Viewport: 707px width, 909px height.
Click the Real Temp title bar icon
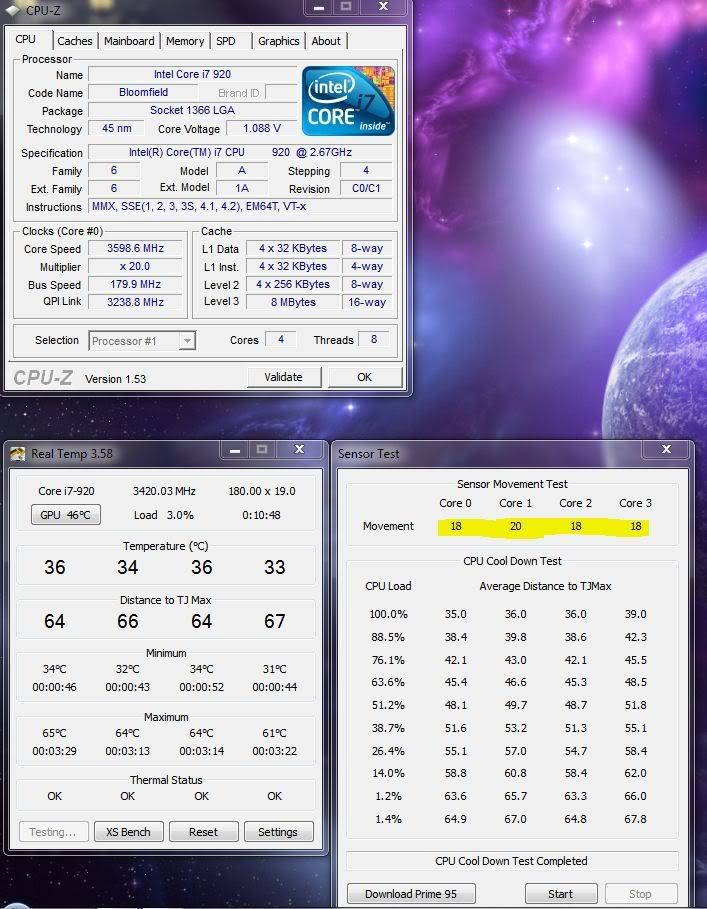(17, 454)
